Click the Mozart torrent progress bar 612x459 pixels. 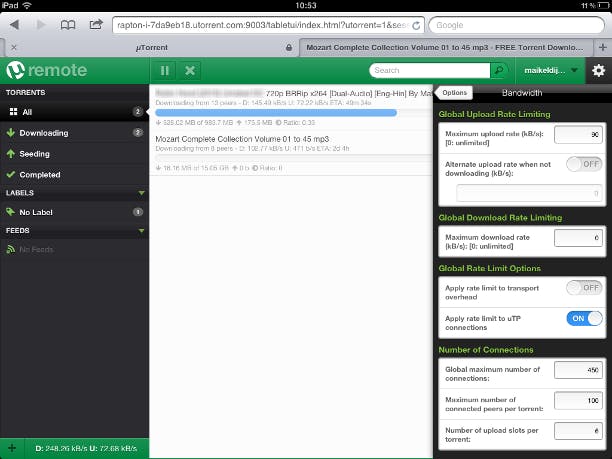[294, 158]
